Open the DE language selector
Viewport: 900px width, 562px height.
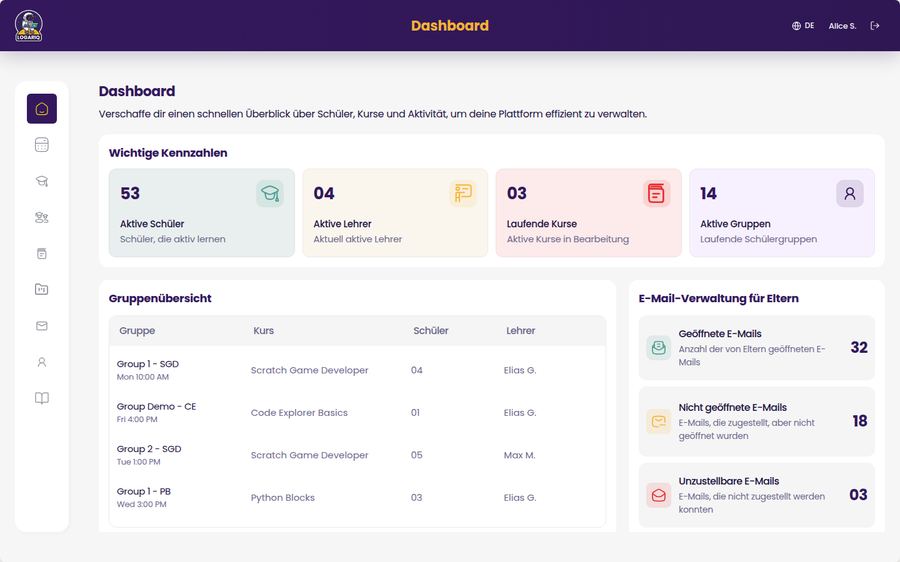803,26
